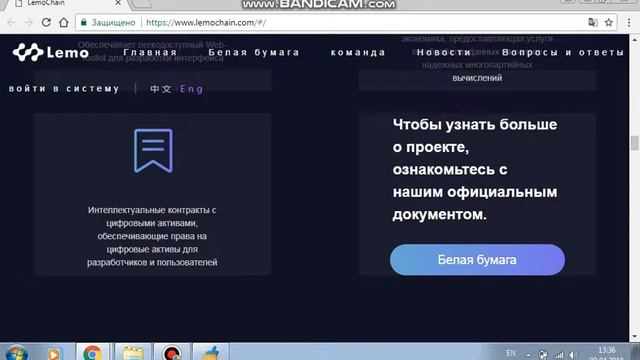The width and height of the screenshot is (640, 360).
Task: Open the Windows Start button
Action: click(x=17, y=353)
